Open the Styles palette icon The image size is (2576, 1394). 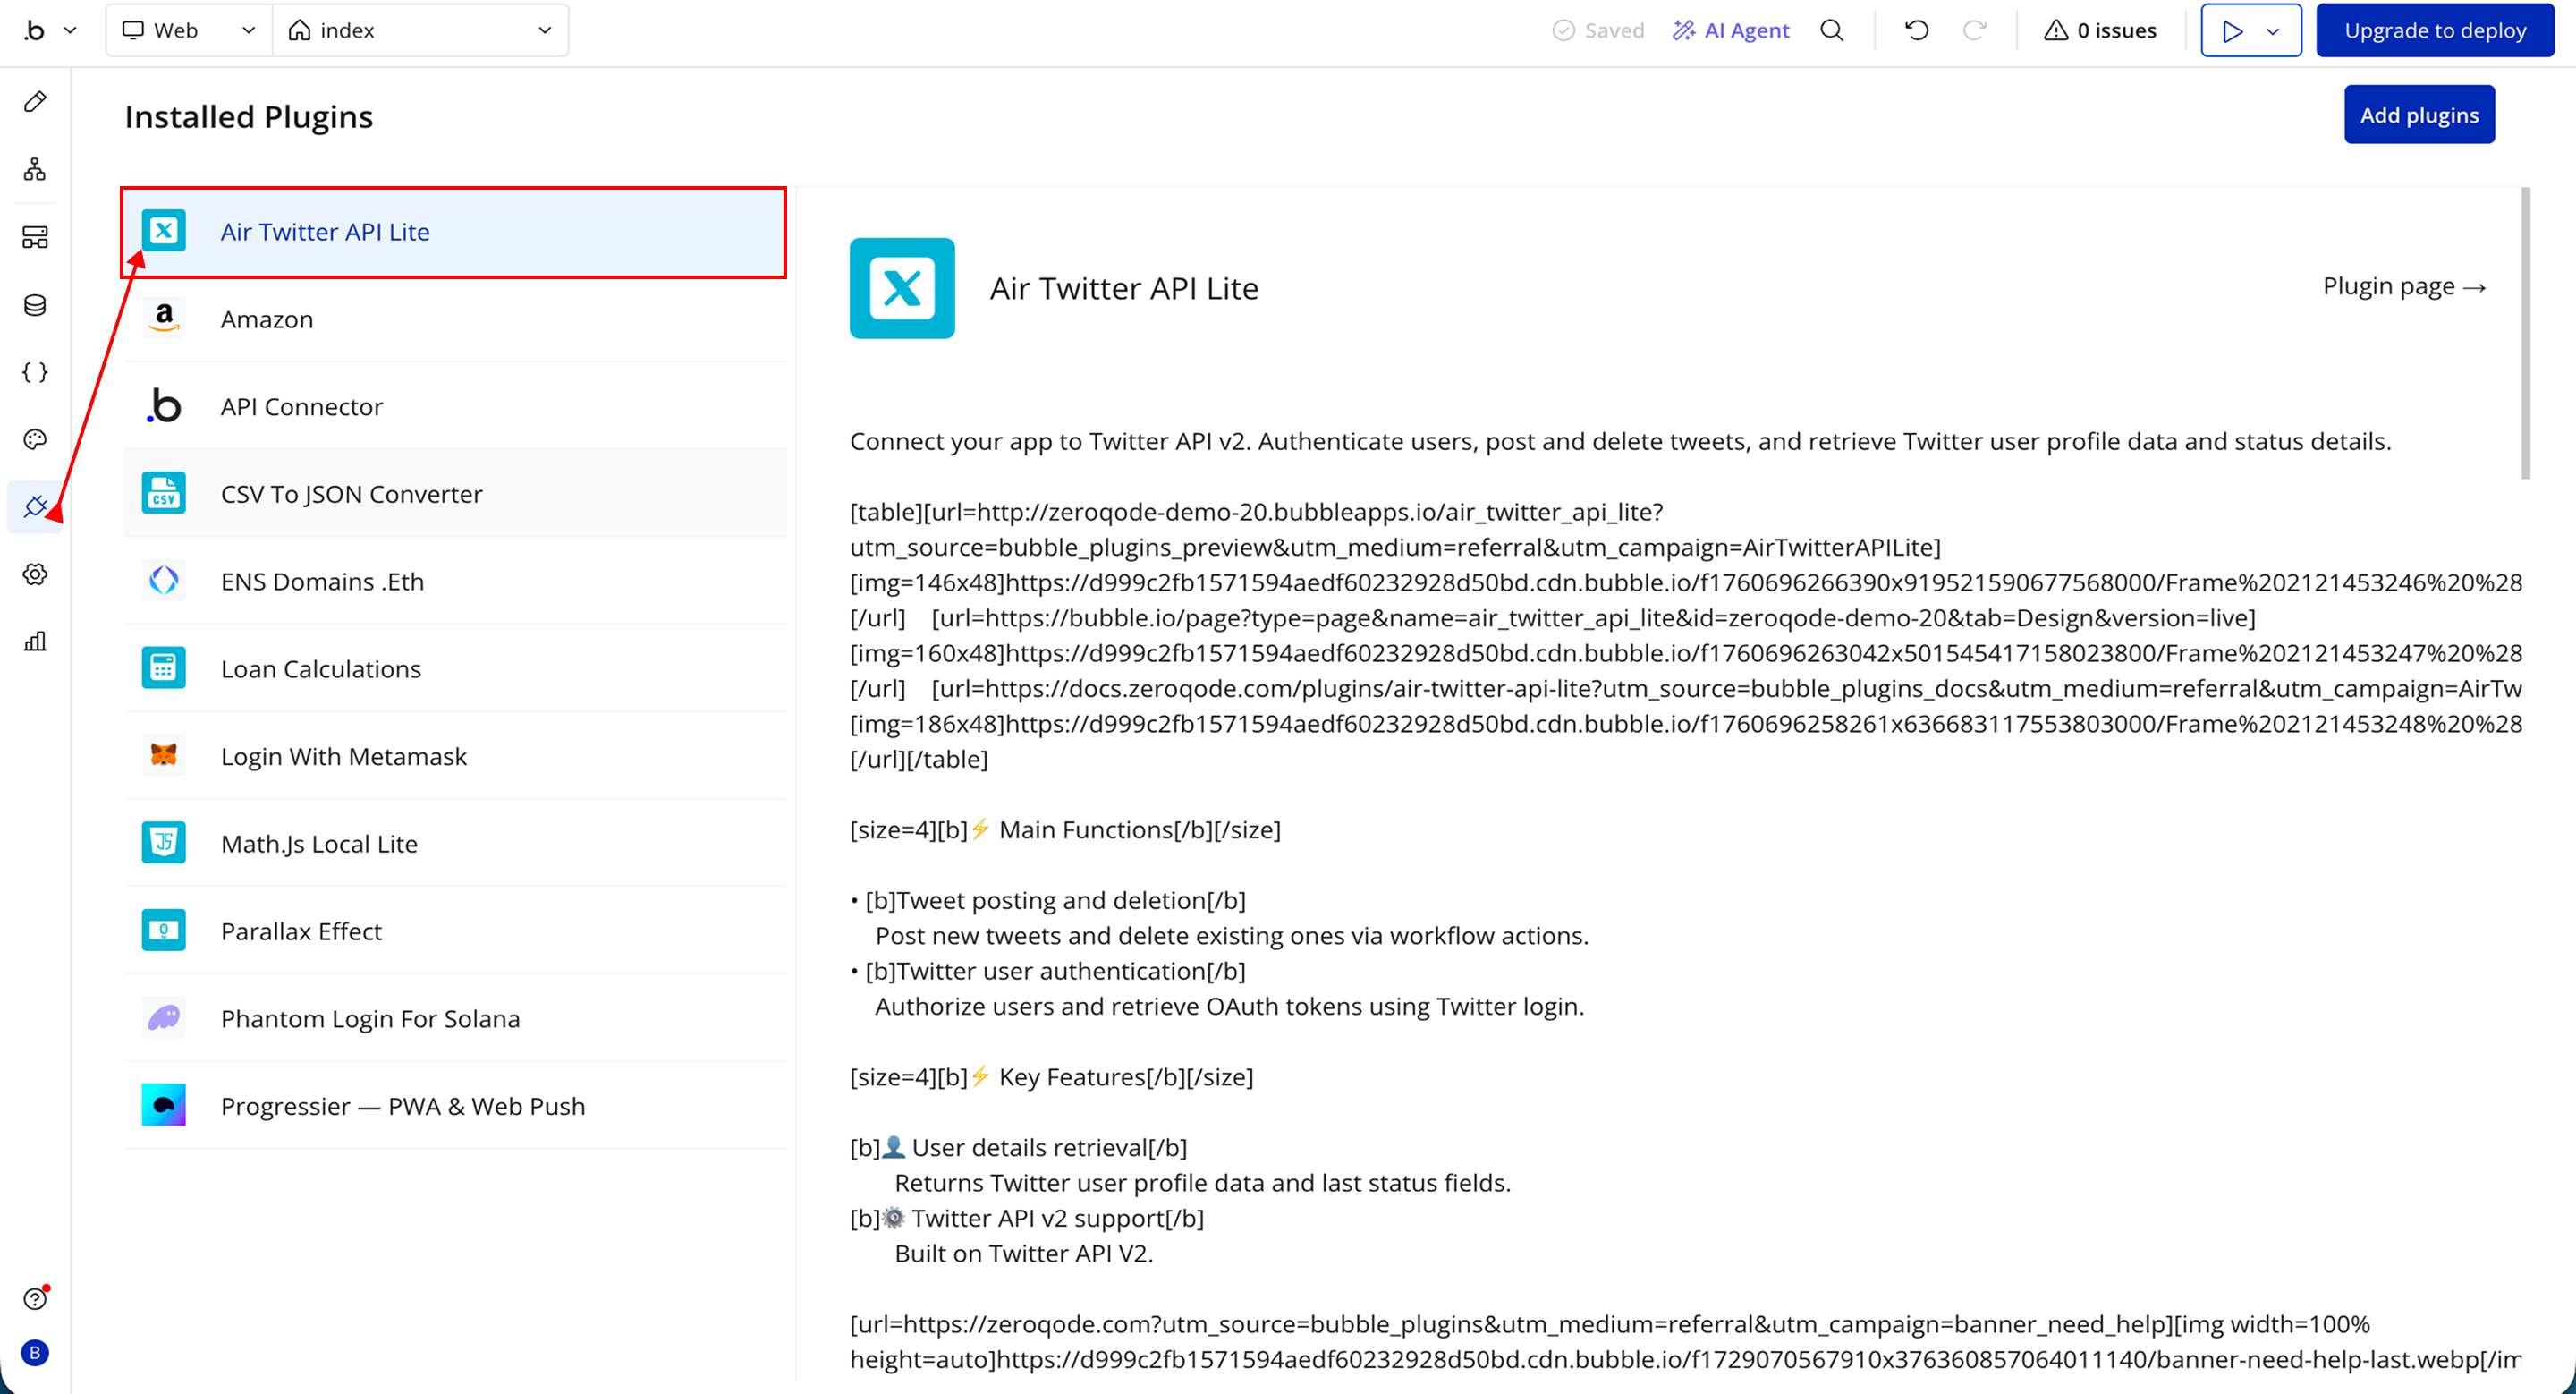point(35,439)
